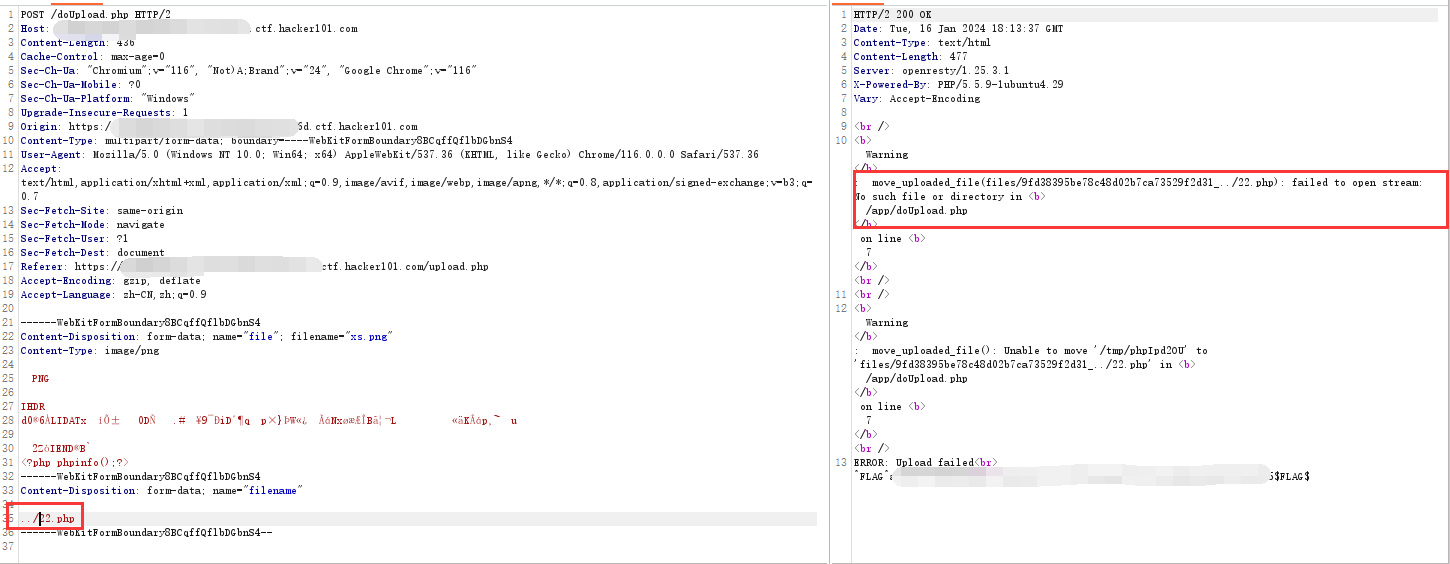This screenshot has height=564, width=1450.
Task: Click the X-Powered-By: PHP/5.5.9 header
Action: pyautogui.click(x=958, y=85)
